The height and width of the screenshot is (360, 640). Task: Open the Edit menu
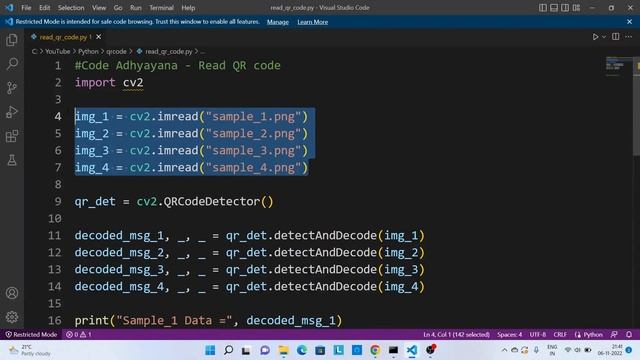point(44,8)
